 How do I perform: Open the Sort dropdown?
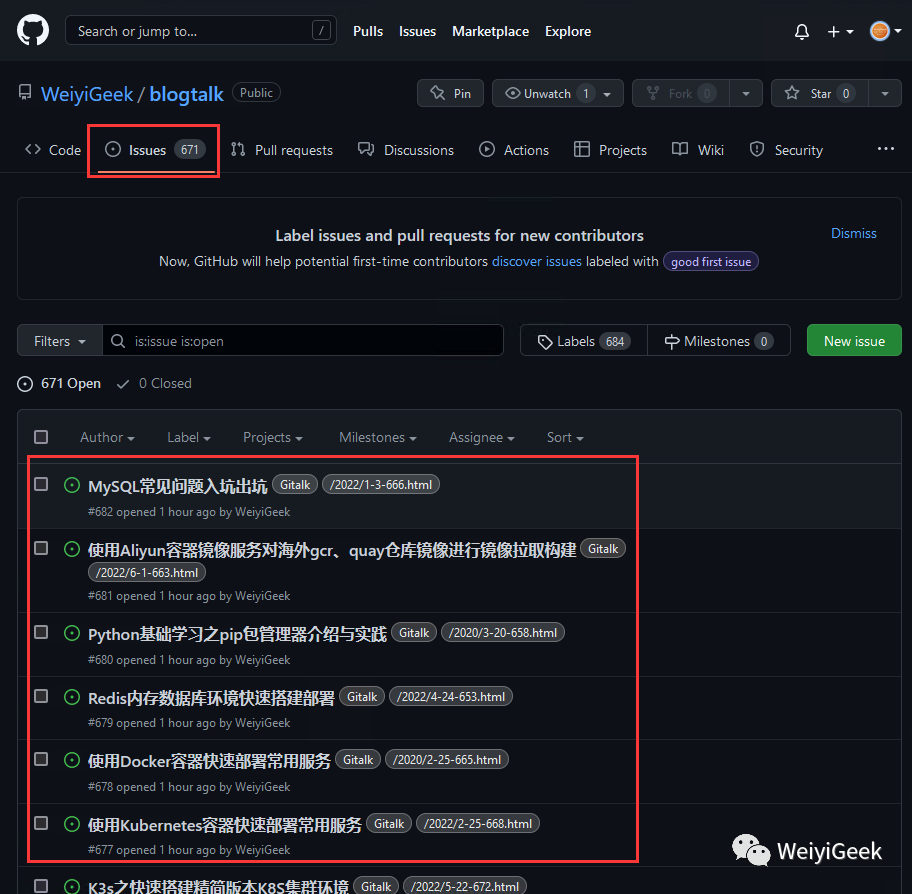pyautogui.click(x=565, y=437)
